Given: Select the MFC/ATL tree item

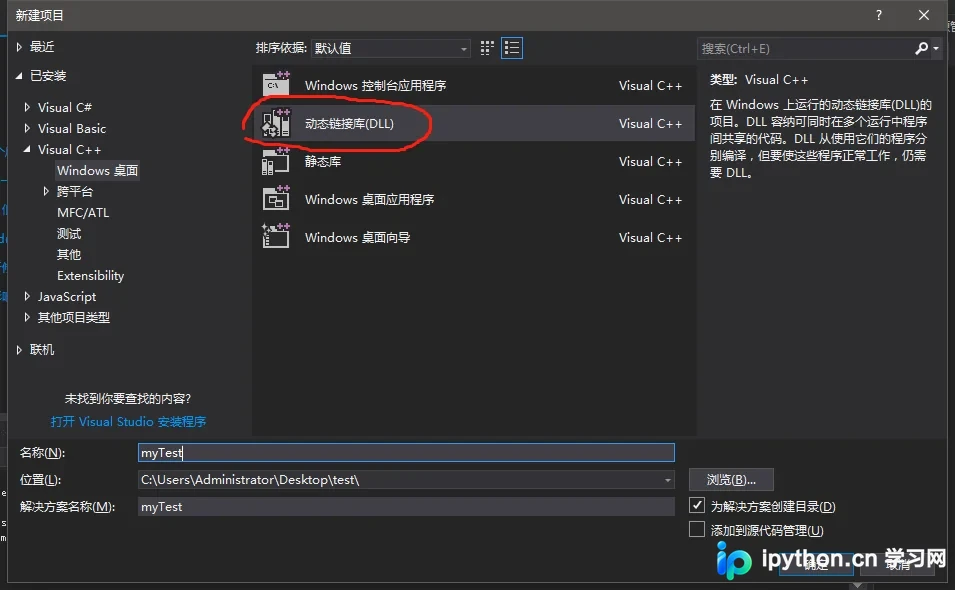Looking at the screenshot, I should (x=83, y=212).
